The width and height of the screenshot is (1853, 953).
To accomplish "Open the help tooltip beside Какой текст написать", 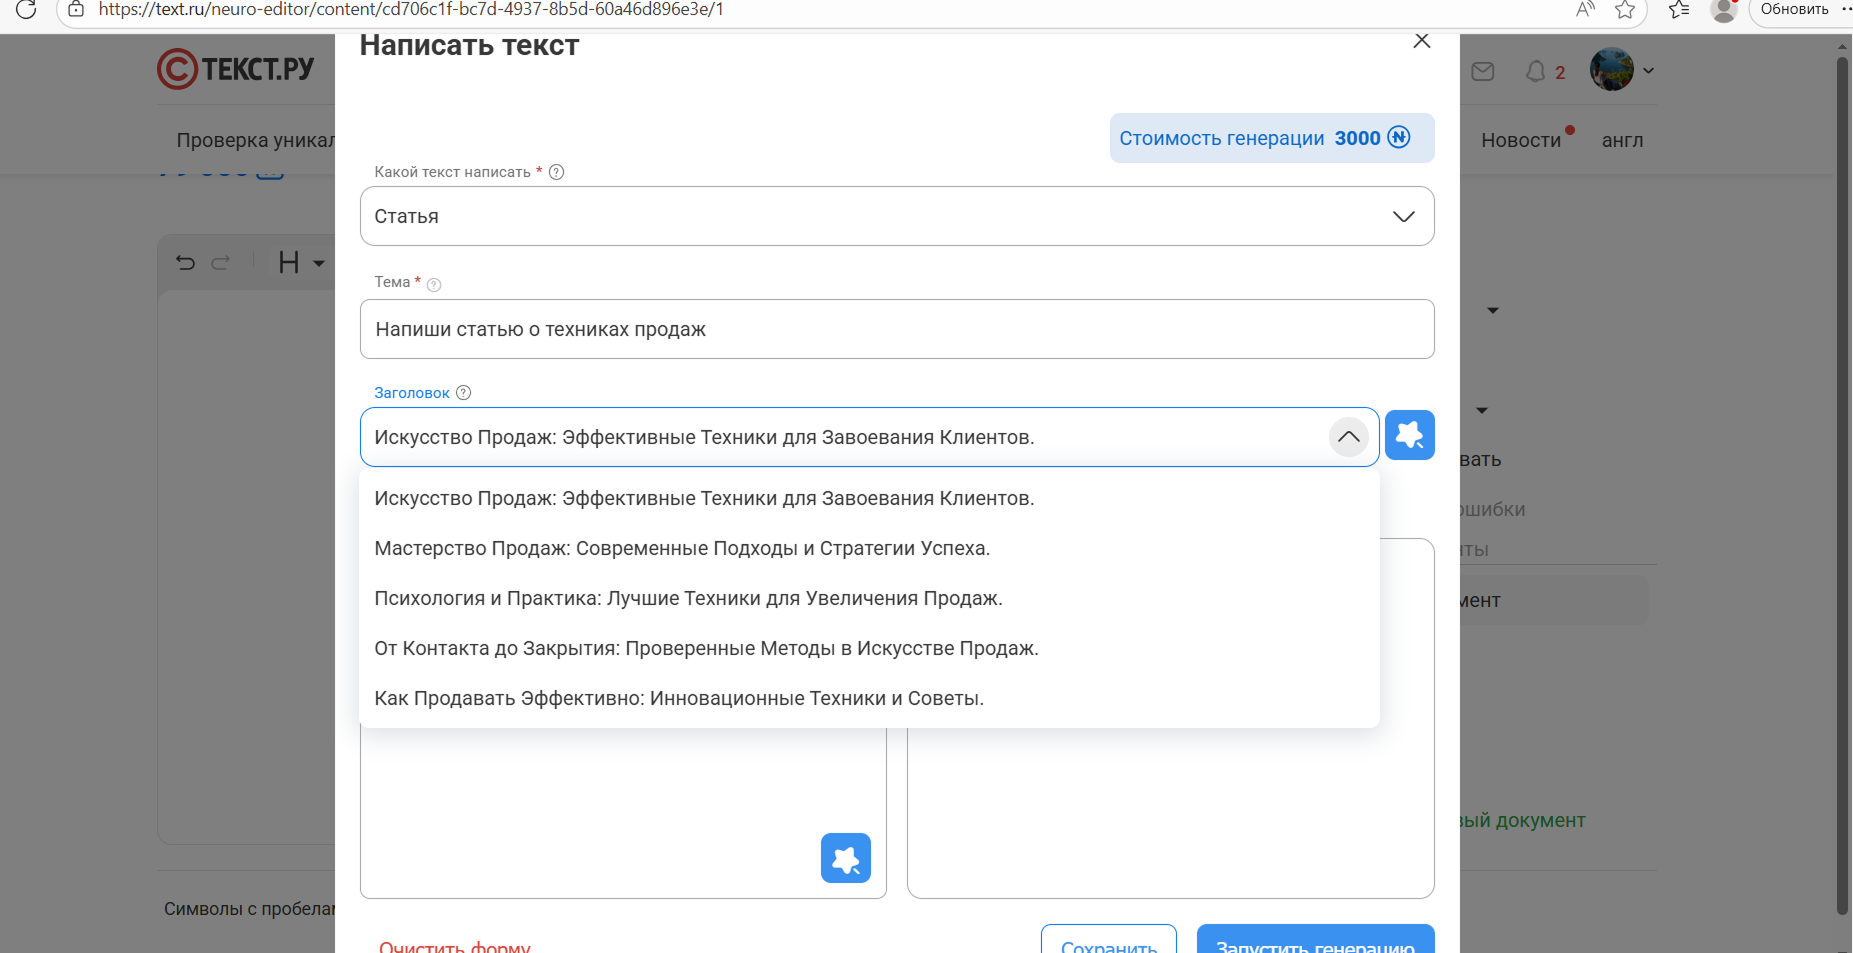I will click(x=556, y=171).
